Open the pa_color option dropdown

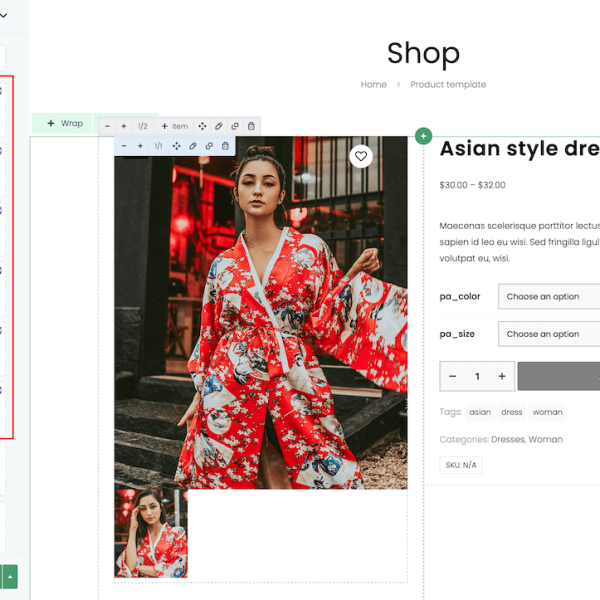[x=549, y=297]
